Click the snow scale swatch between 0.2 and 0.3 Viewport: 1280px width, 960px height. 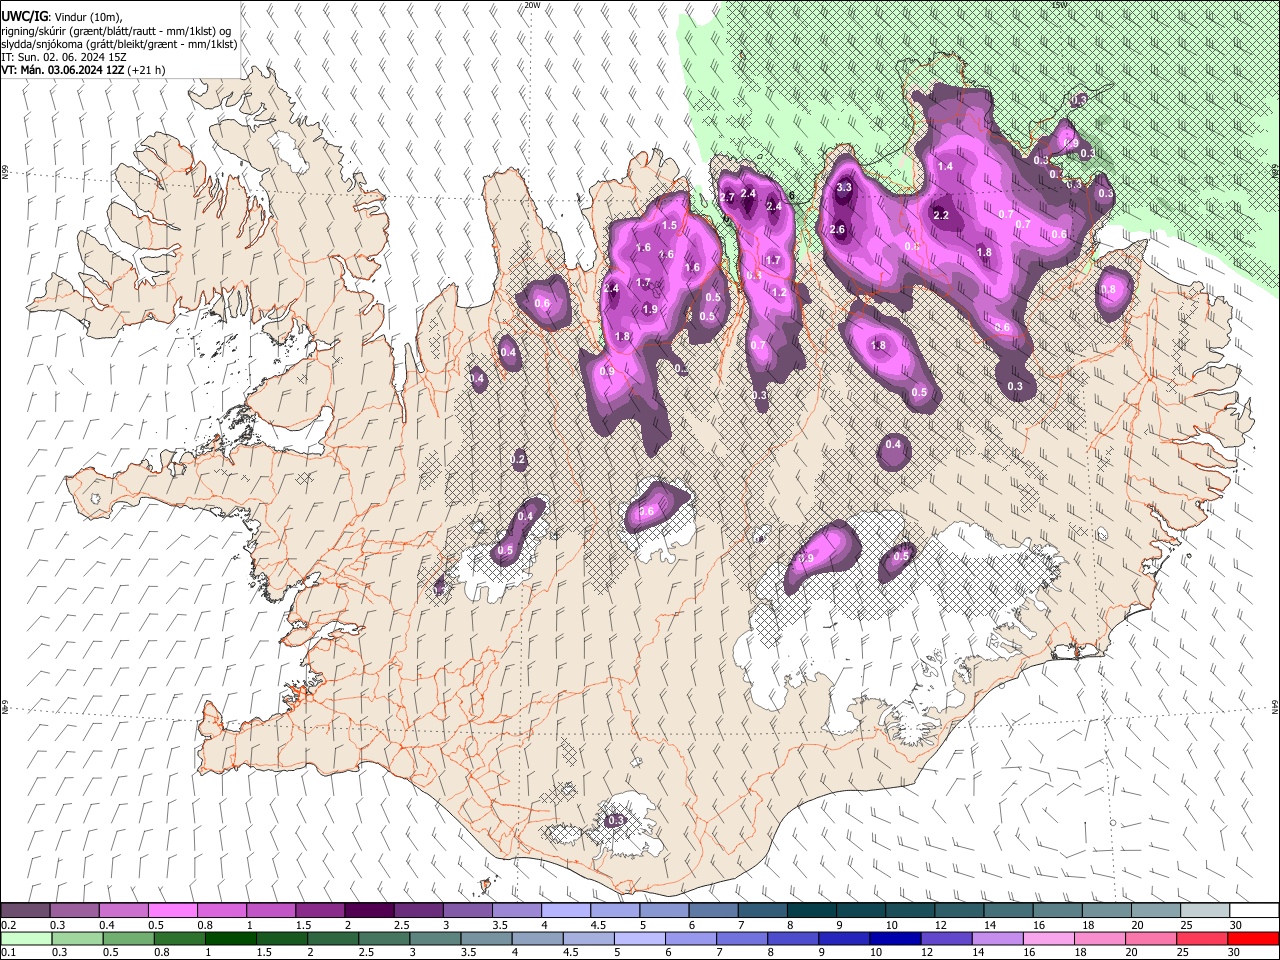[x=26, y=910]
